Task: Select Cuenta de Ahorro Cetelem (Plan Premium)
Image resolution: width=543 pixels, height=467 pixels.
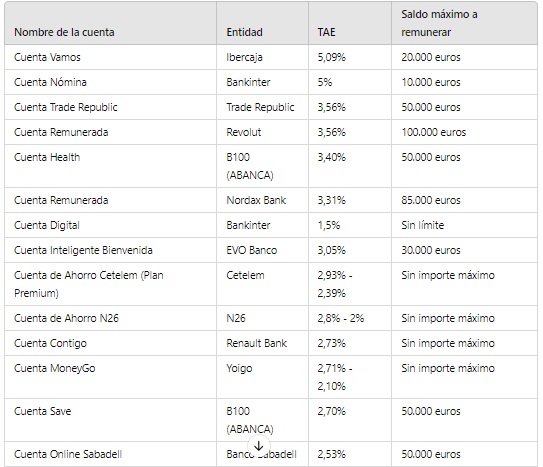Action: click(89, 284)
